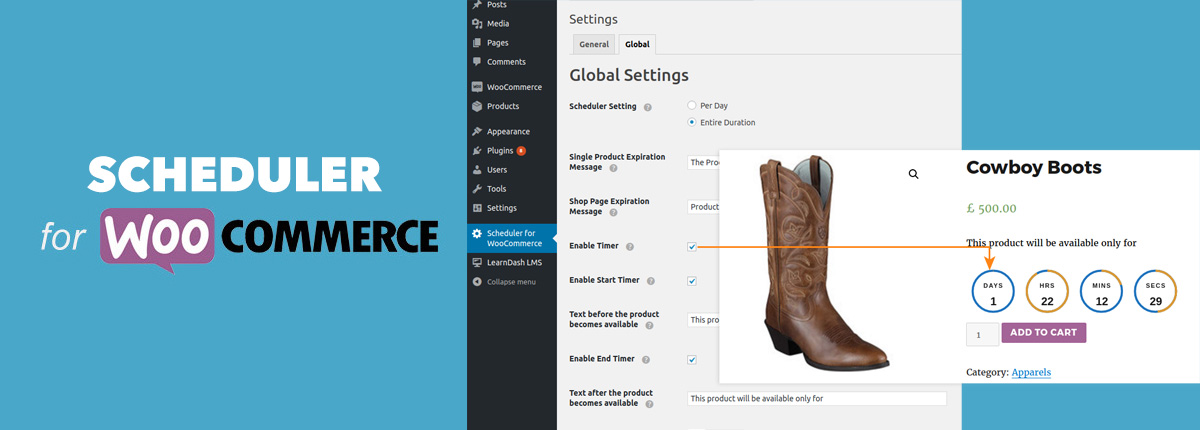
Task: Click the Scheduler gear icon in sidebar
Action: pos(477,233)
